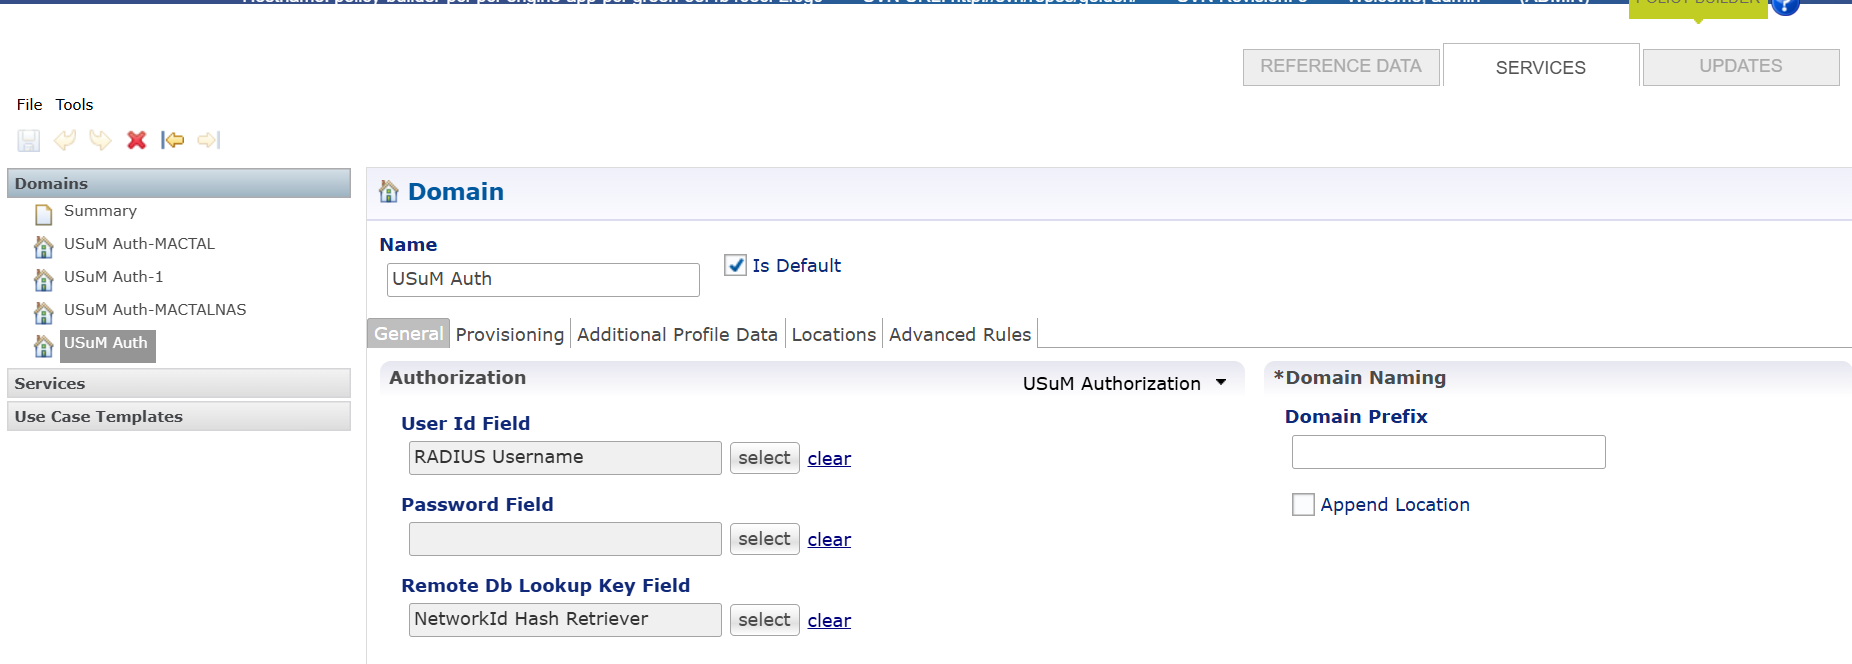
Task: Open the USuM Authorization dropdown
Action: tap(1124, 383)
